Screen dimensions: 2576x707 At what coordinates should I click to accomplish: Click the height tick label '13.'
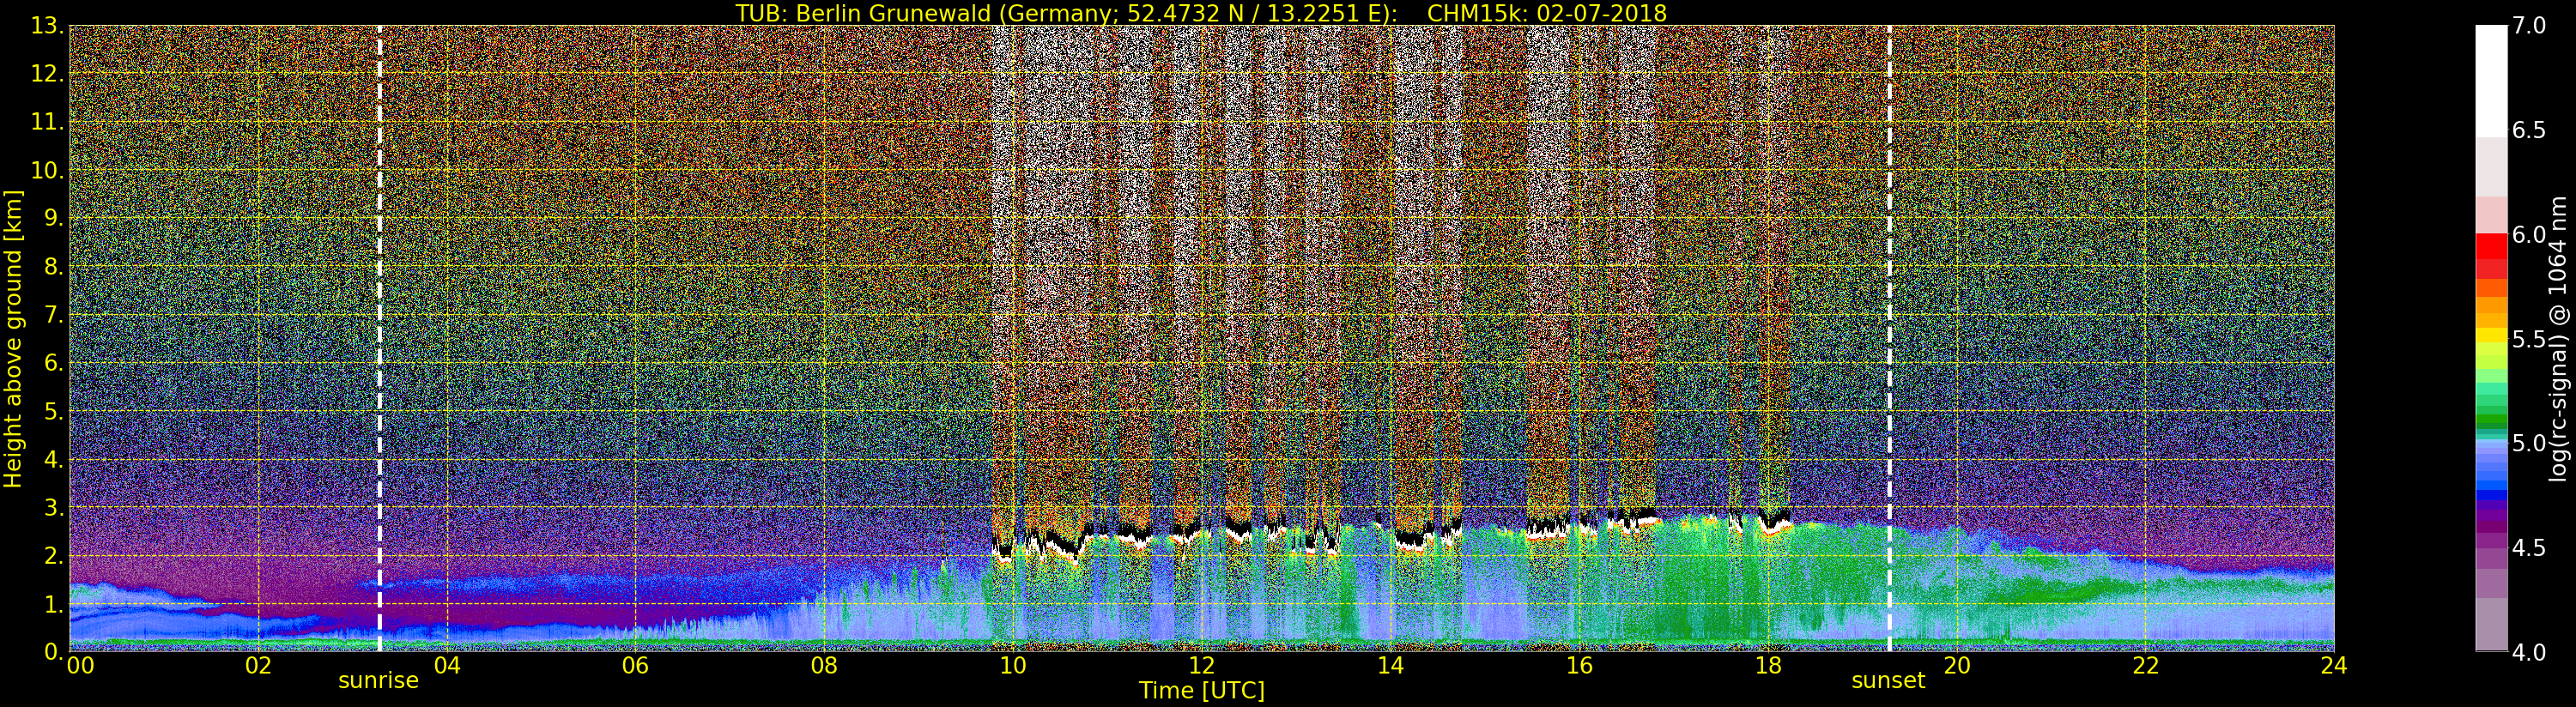point(47,26)
